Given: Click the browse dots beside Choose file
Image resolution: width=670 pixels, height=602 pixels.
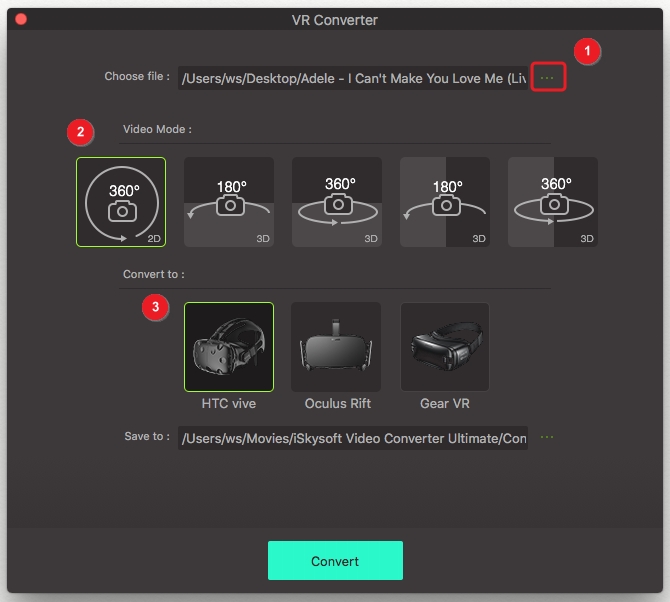Looking at the screenshot, I should point(548,77).
